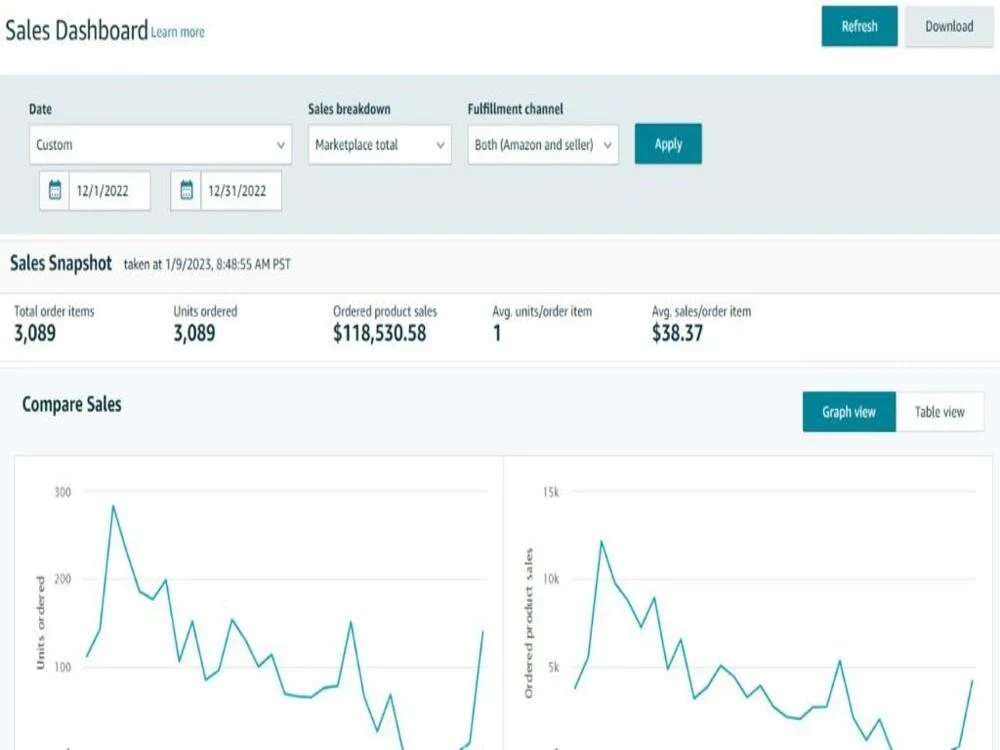Click the Units ordered chart axis label
1000x750 pixels.
click(x=40, y=622)
